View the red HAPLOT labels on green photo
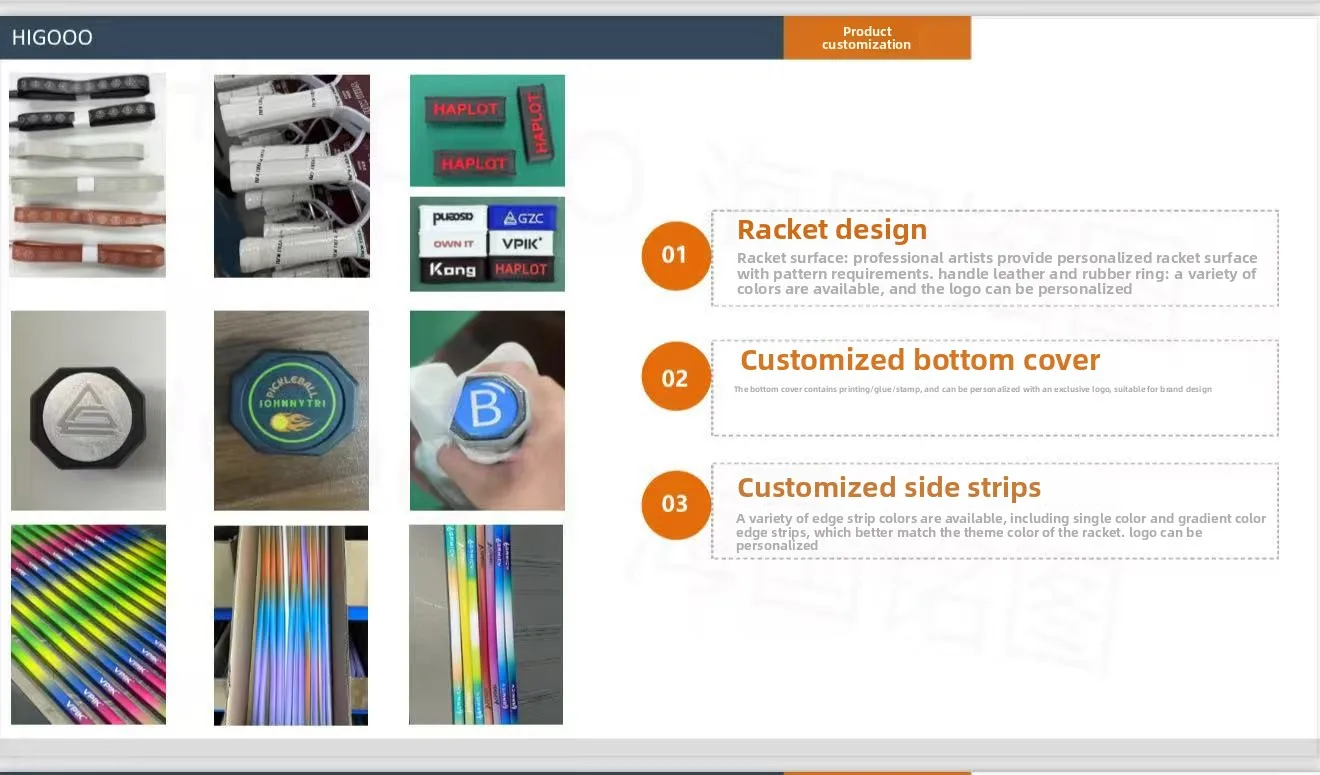Image resolution: width=1320 pixels, height=775 pixels. [x=487, y=130]
